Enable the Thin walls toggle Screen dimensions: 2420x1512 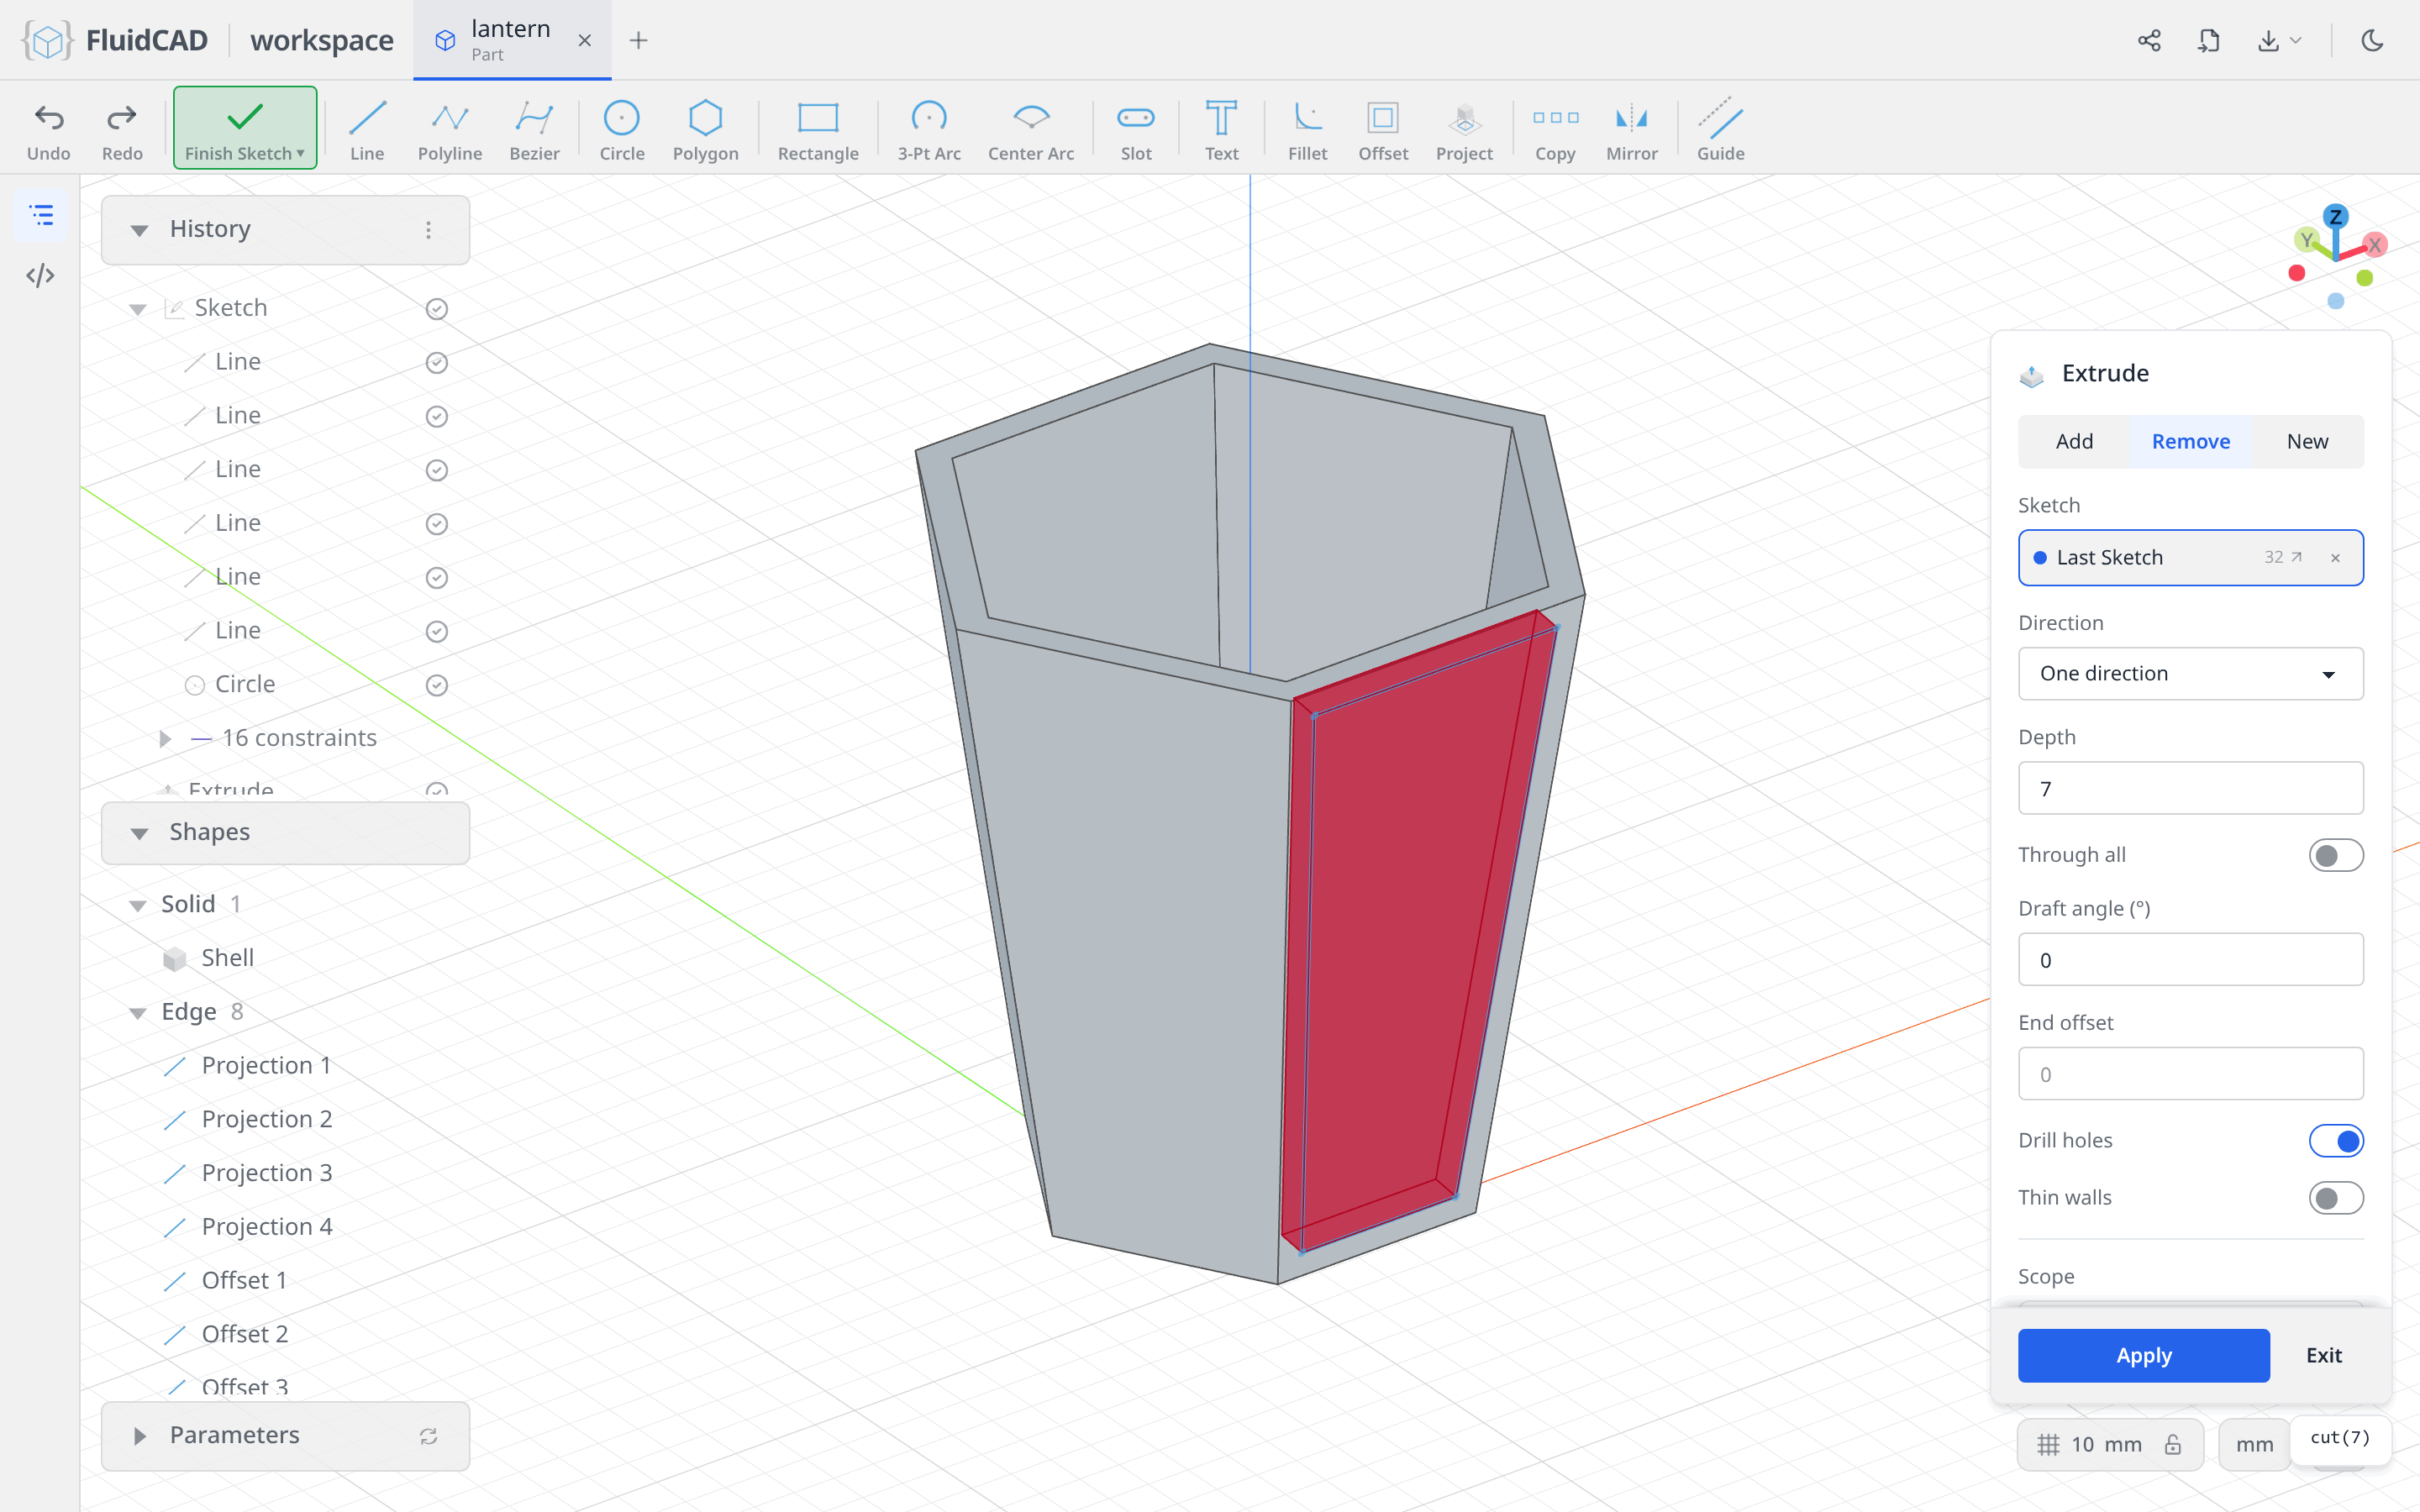tap(2335, 1197)
